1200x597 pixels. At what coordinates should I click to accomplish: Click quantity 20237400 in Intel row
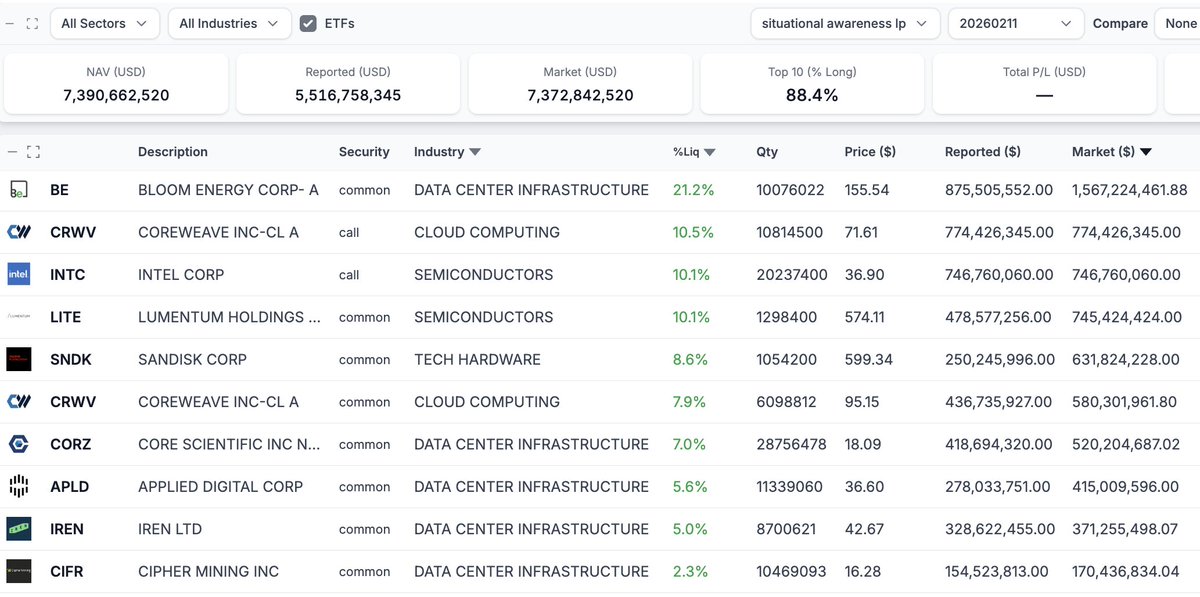[x=792, y=275]
